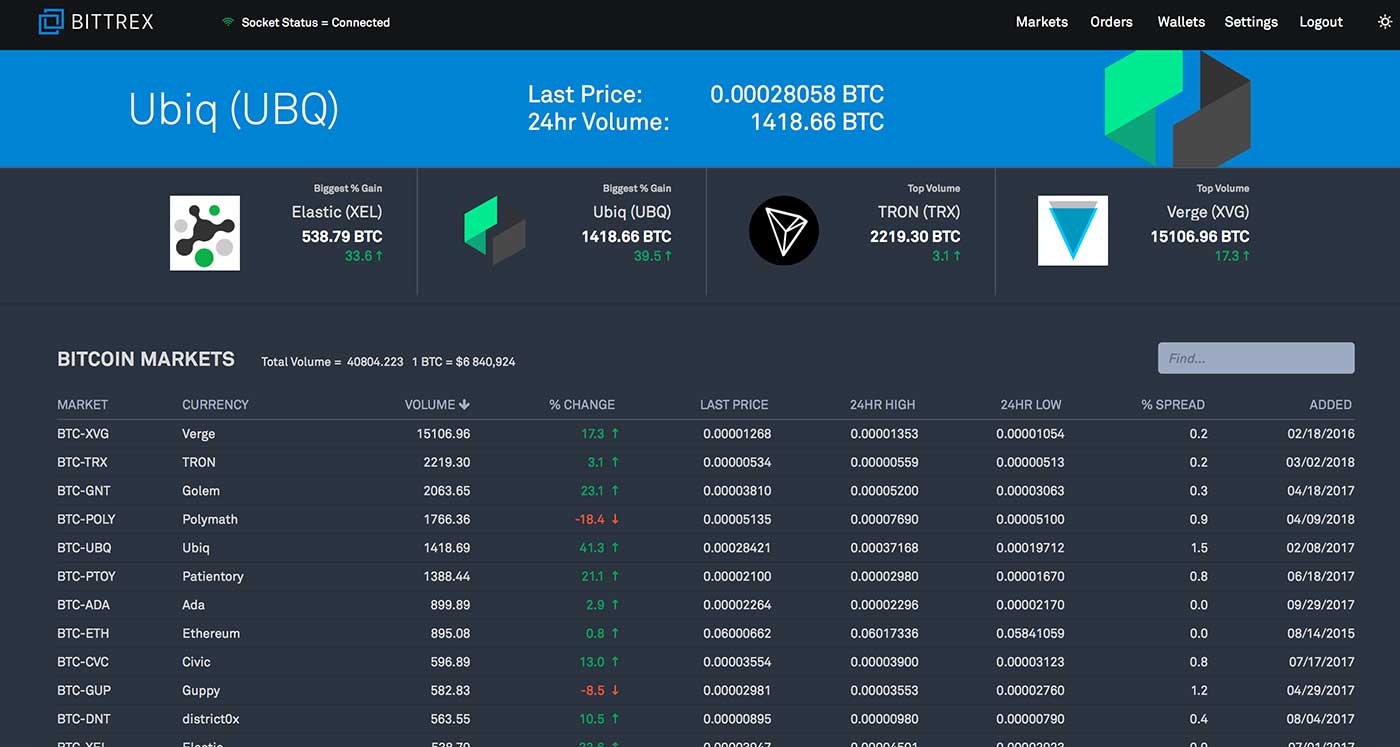
Task: Click the 24hr Volume 1418.66 BTC value in the banner
Action: (817, 122)
